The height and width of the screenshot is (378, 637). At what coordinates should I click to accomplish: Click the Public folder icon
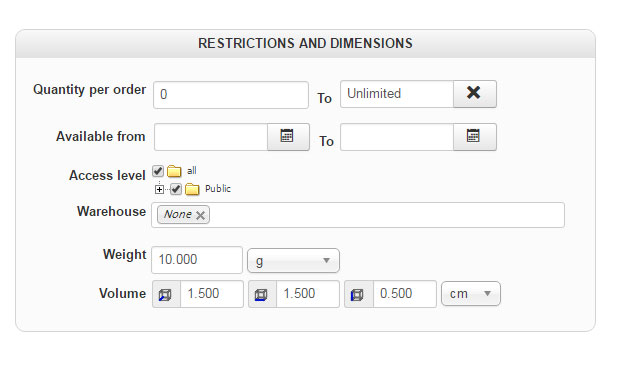point(192,189)
